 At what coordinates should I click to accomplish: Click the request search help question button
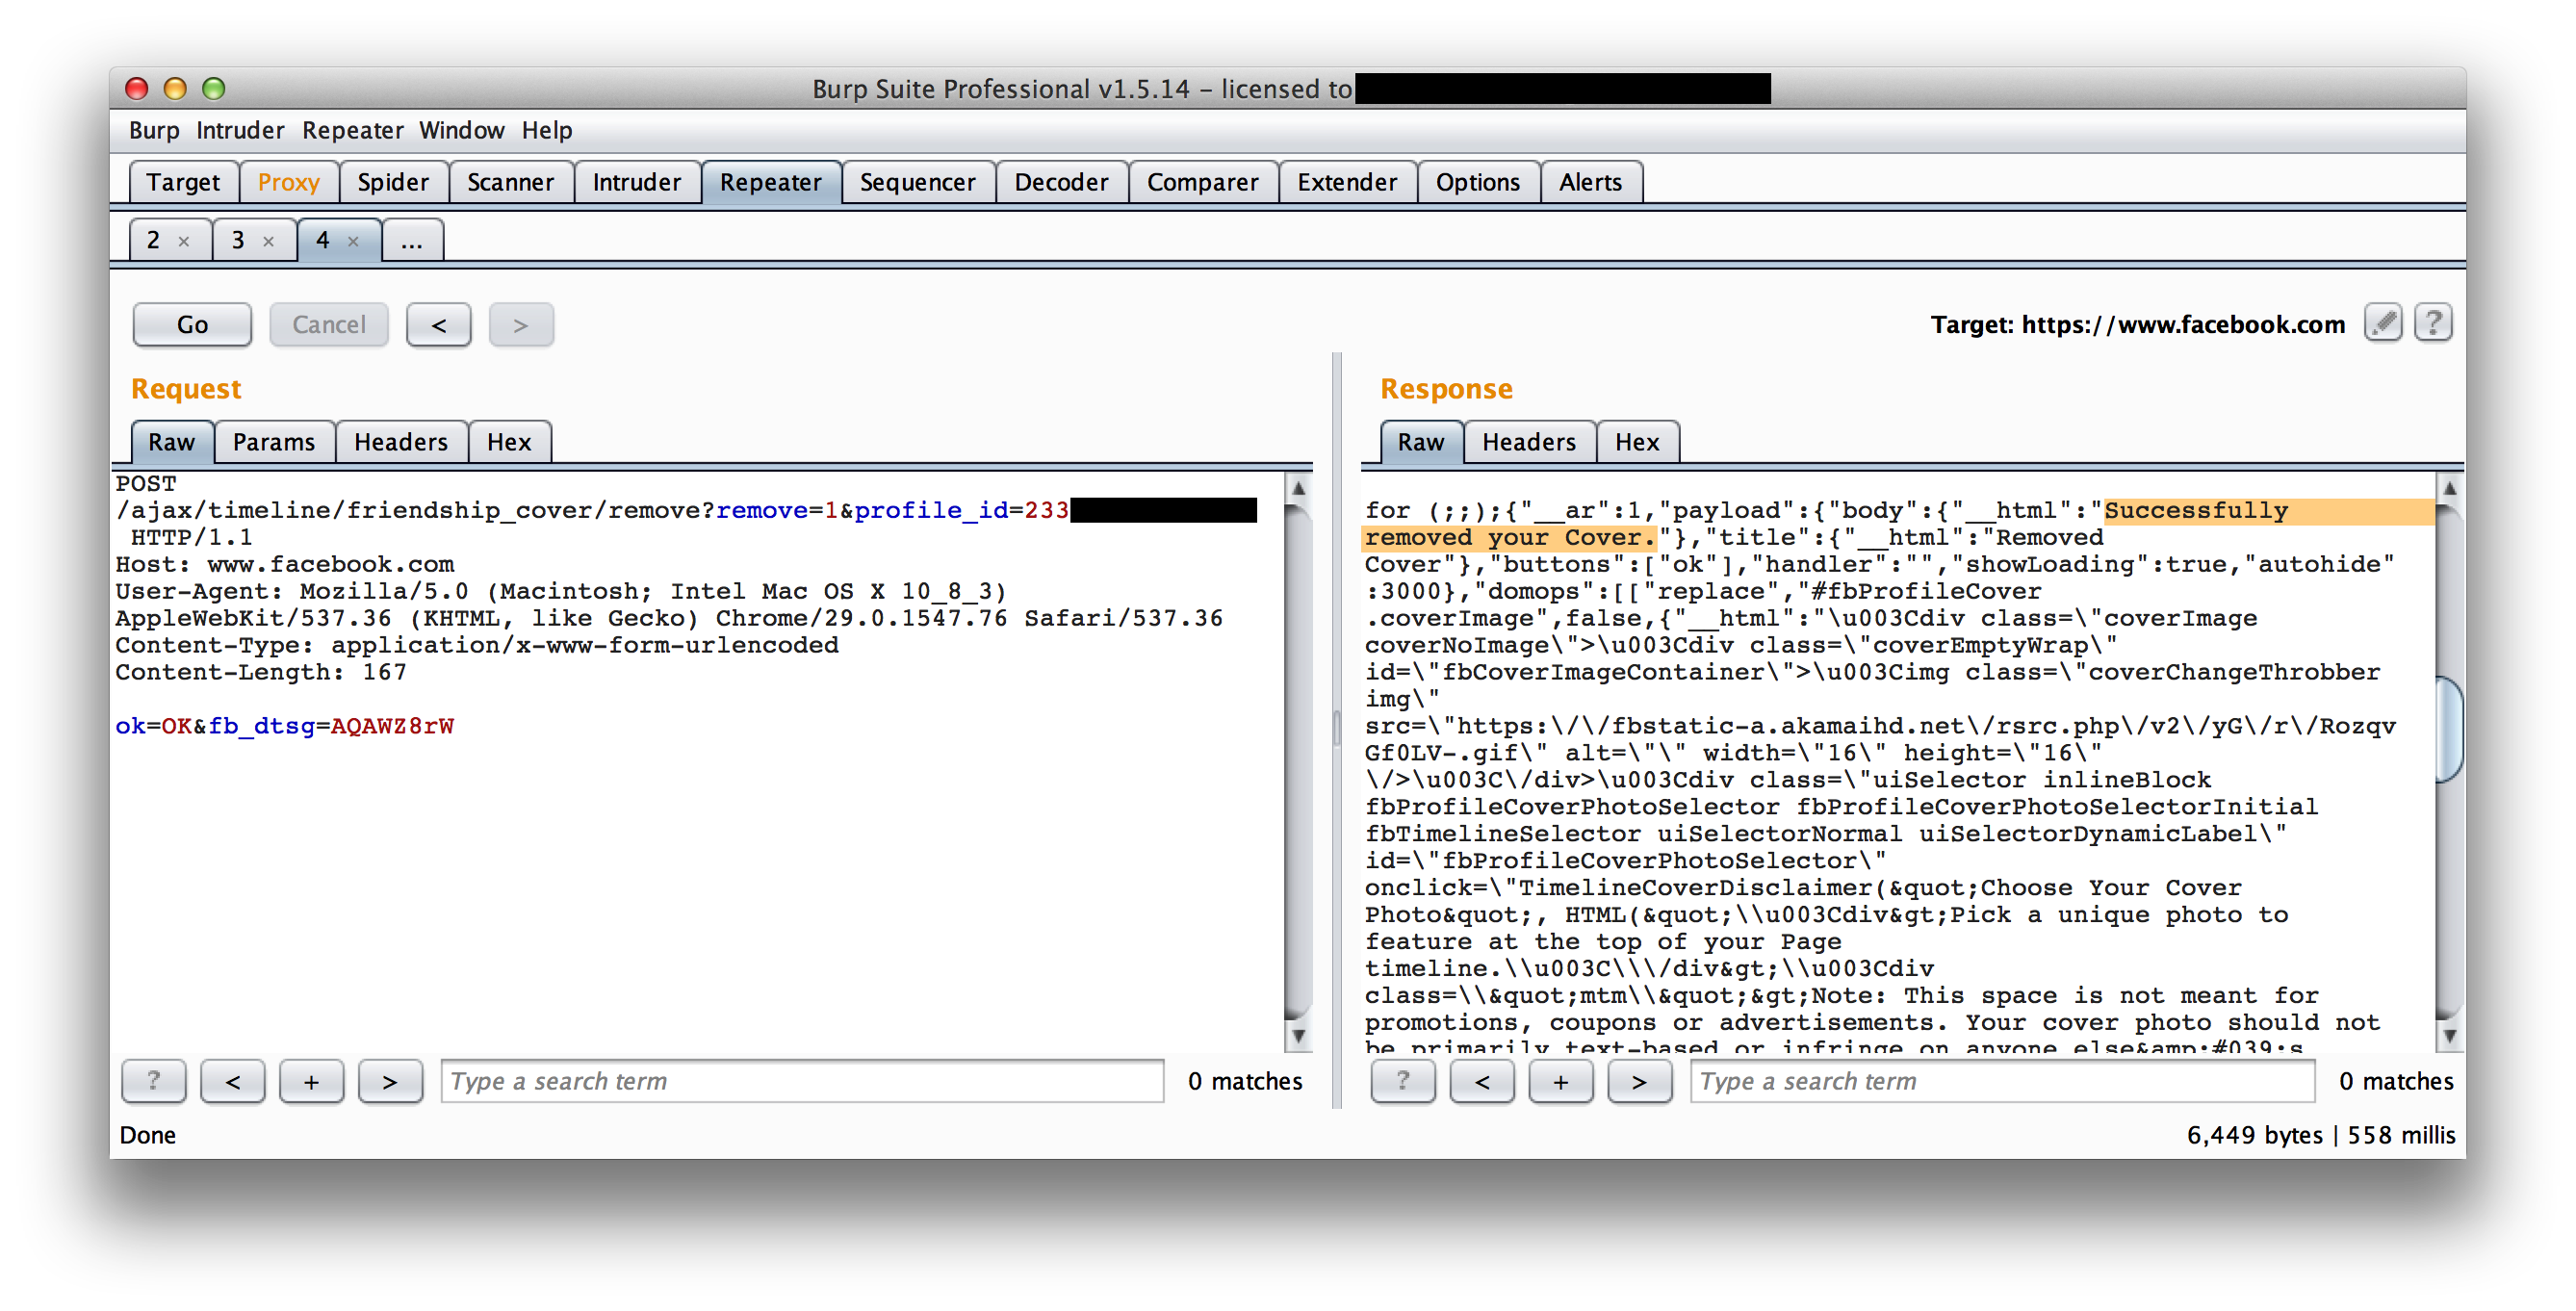[153, 1081]
